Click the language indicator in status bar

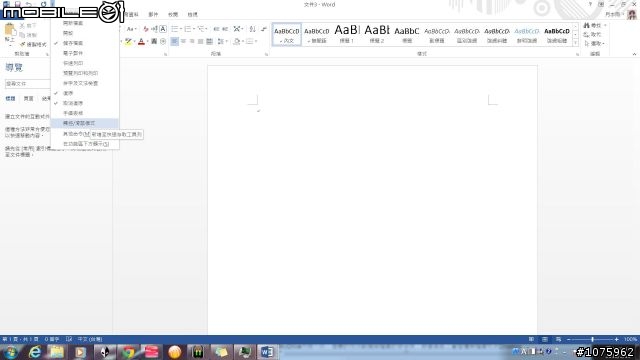coord(90,339)
